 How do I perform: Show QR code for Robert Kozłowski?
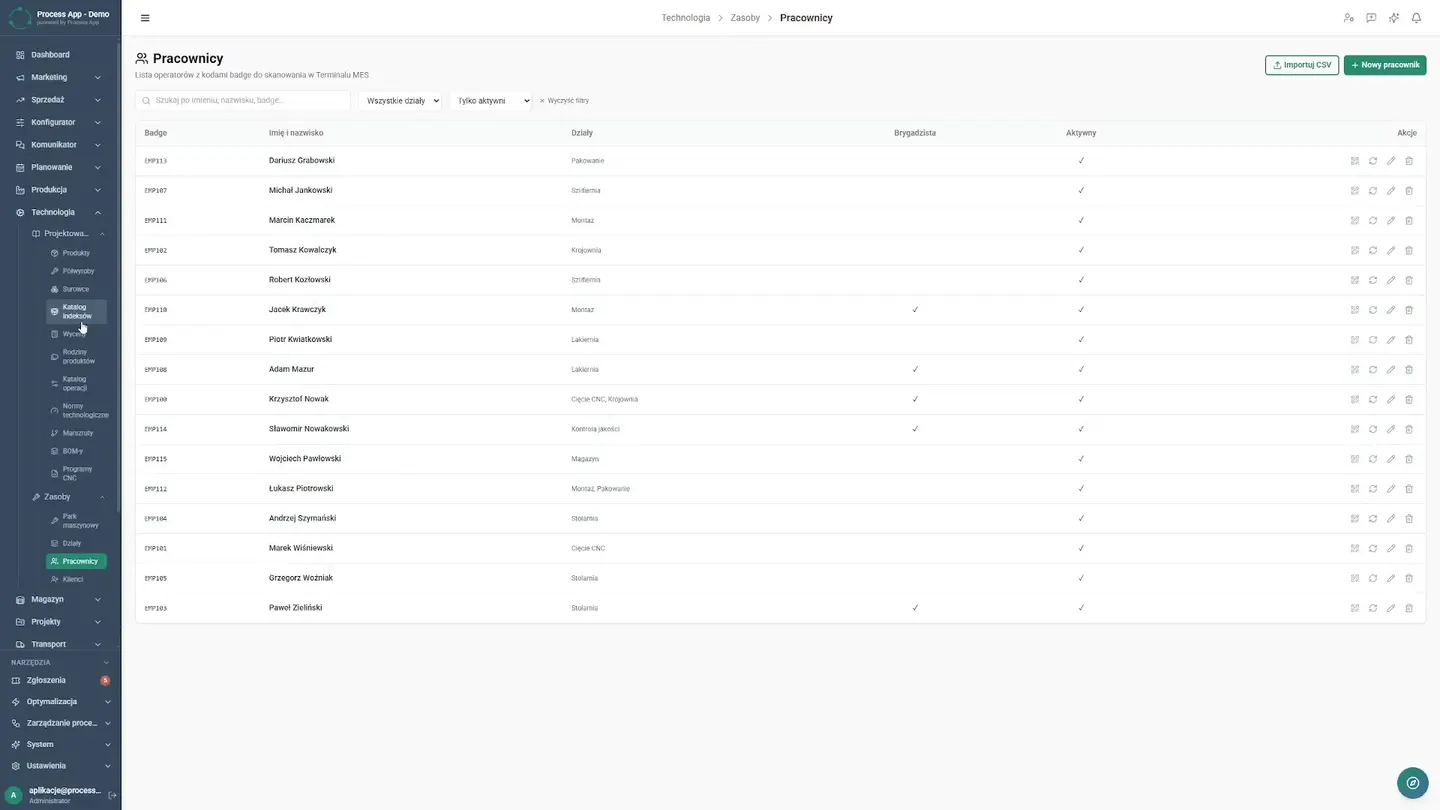point(1355,280)
